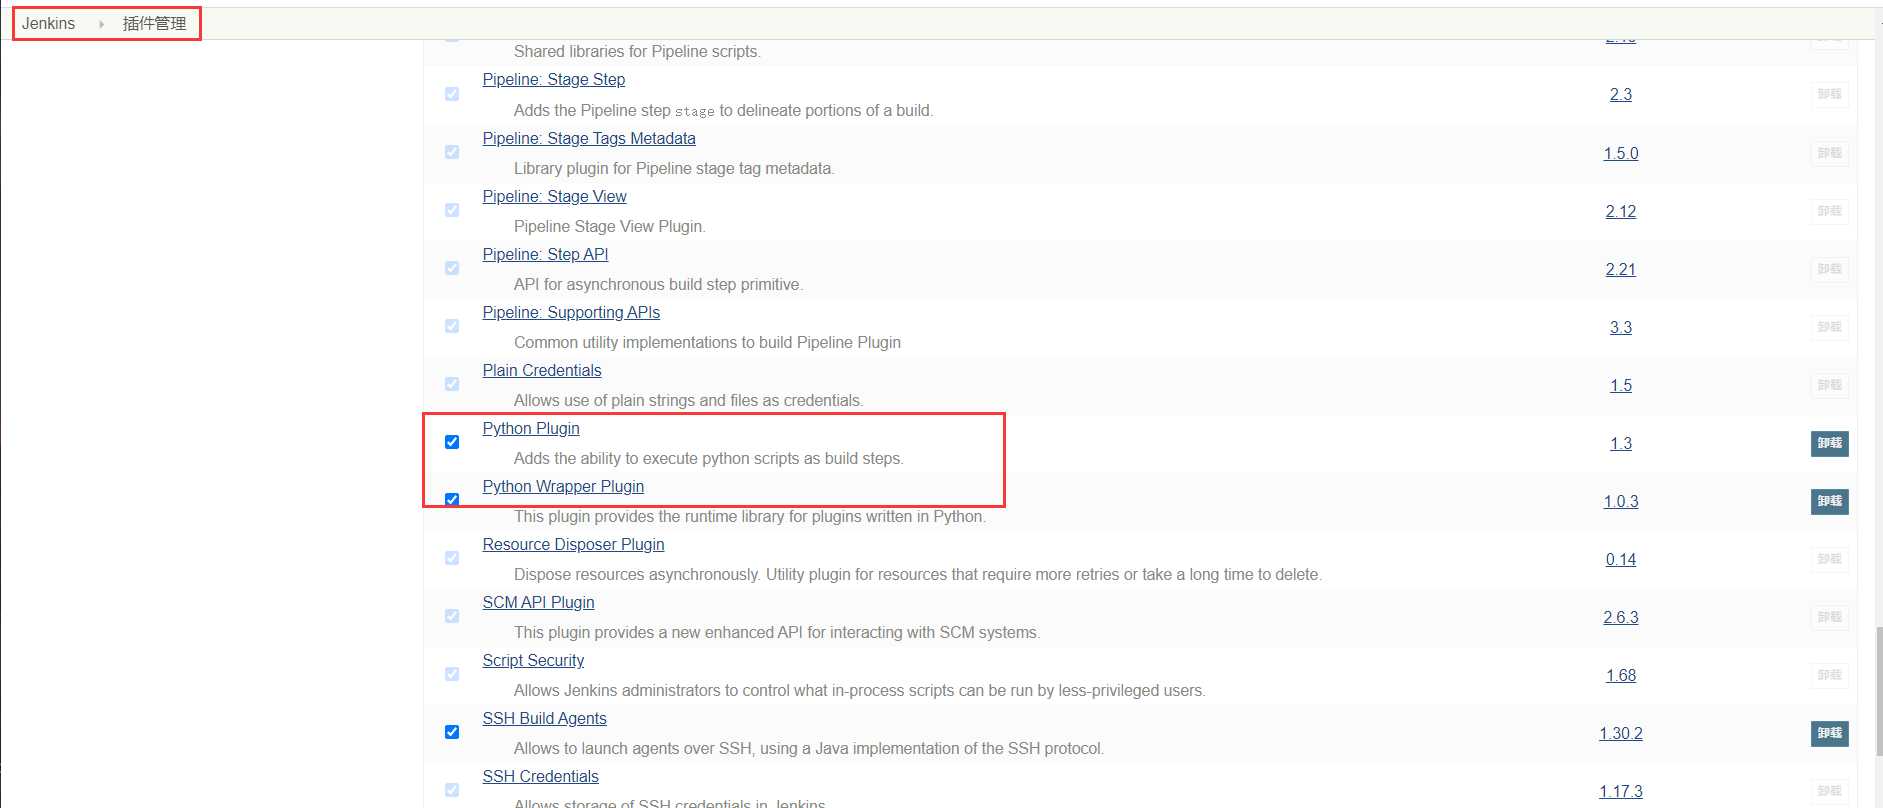The width and height of the screenshot is (1883, 808).
Task: Click the 插件管理 breadcrumb item
Action: click(x=154, y=23)
